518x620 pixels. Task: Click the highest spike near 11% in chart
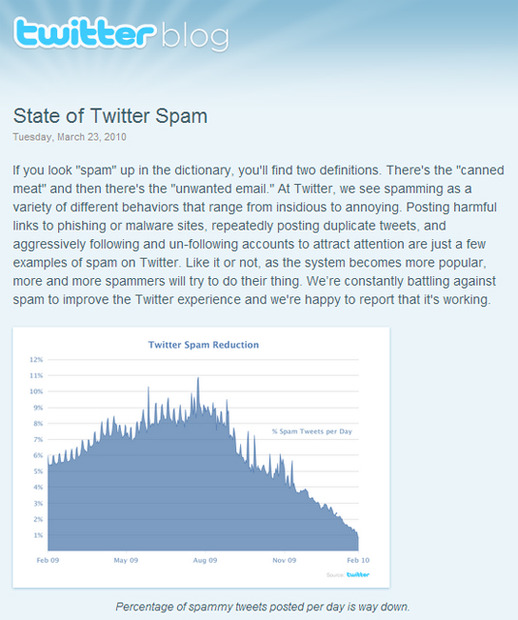pos(198,380)
